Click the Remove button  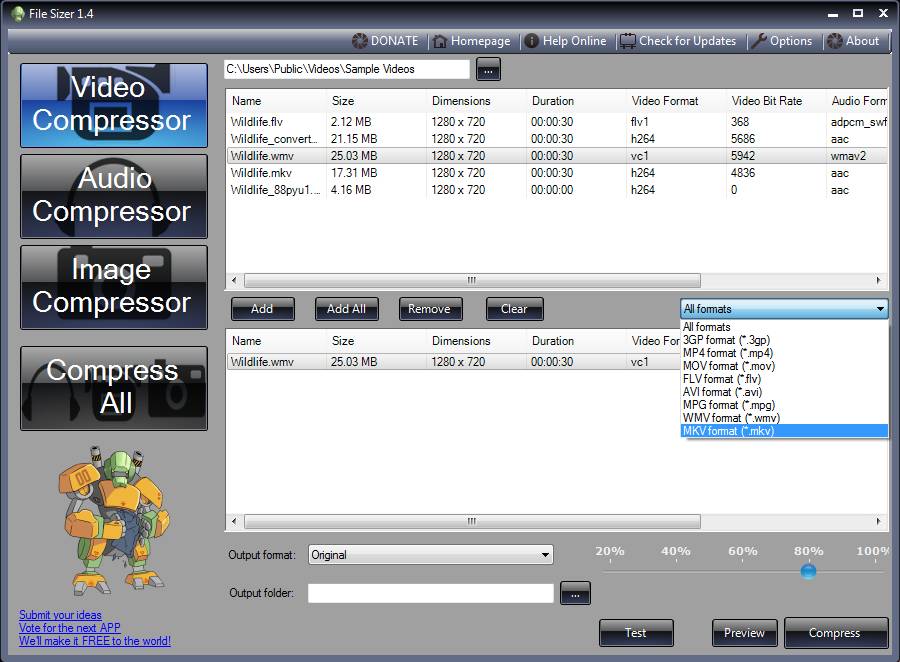[430, 309]
